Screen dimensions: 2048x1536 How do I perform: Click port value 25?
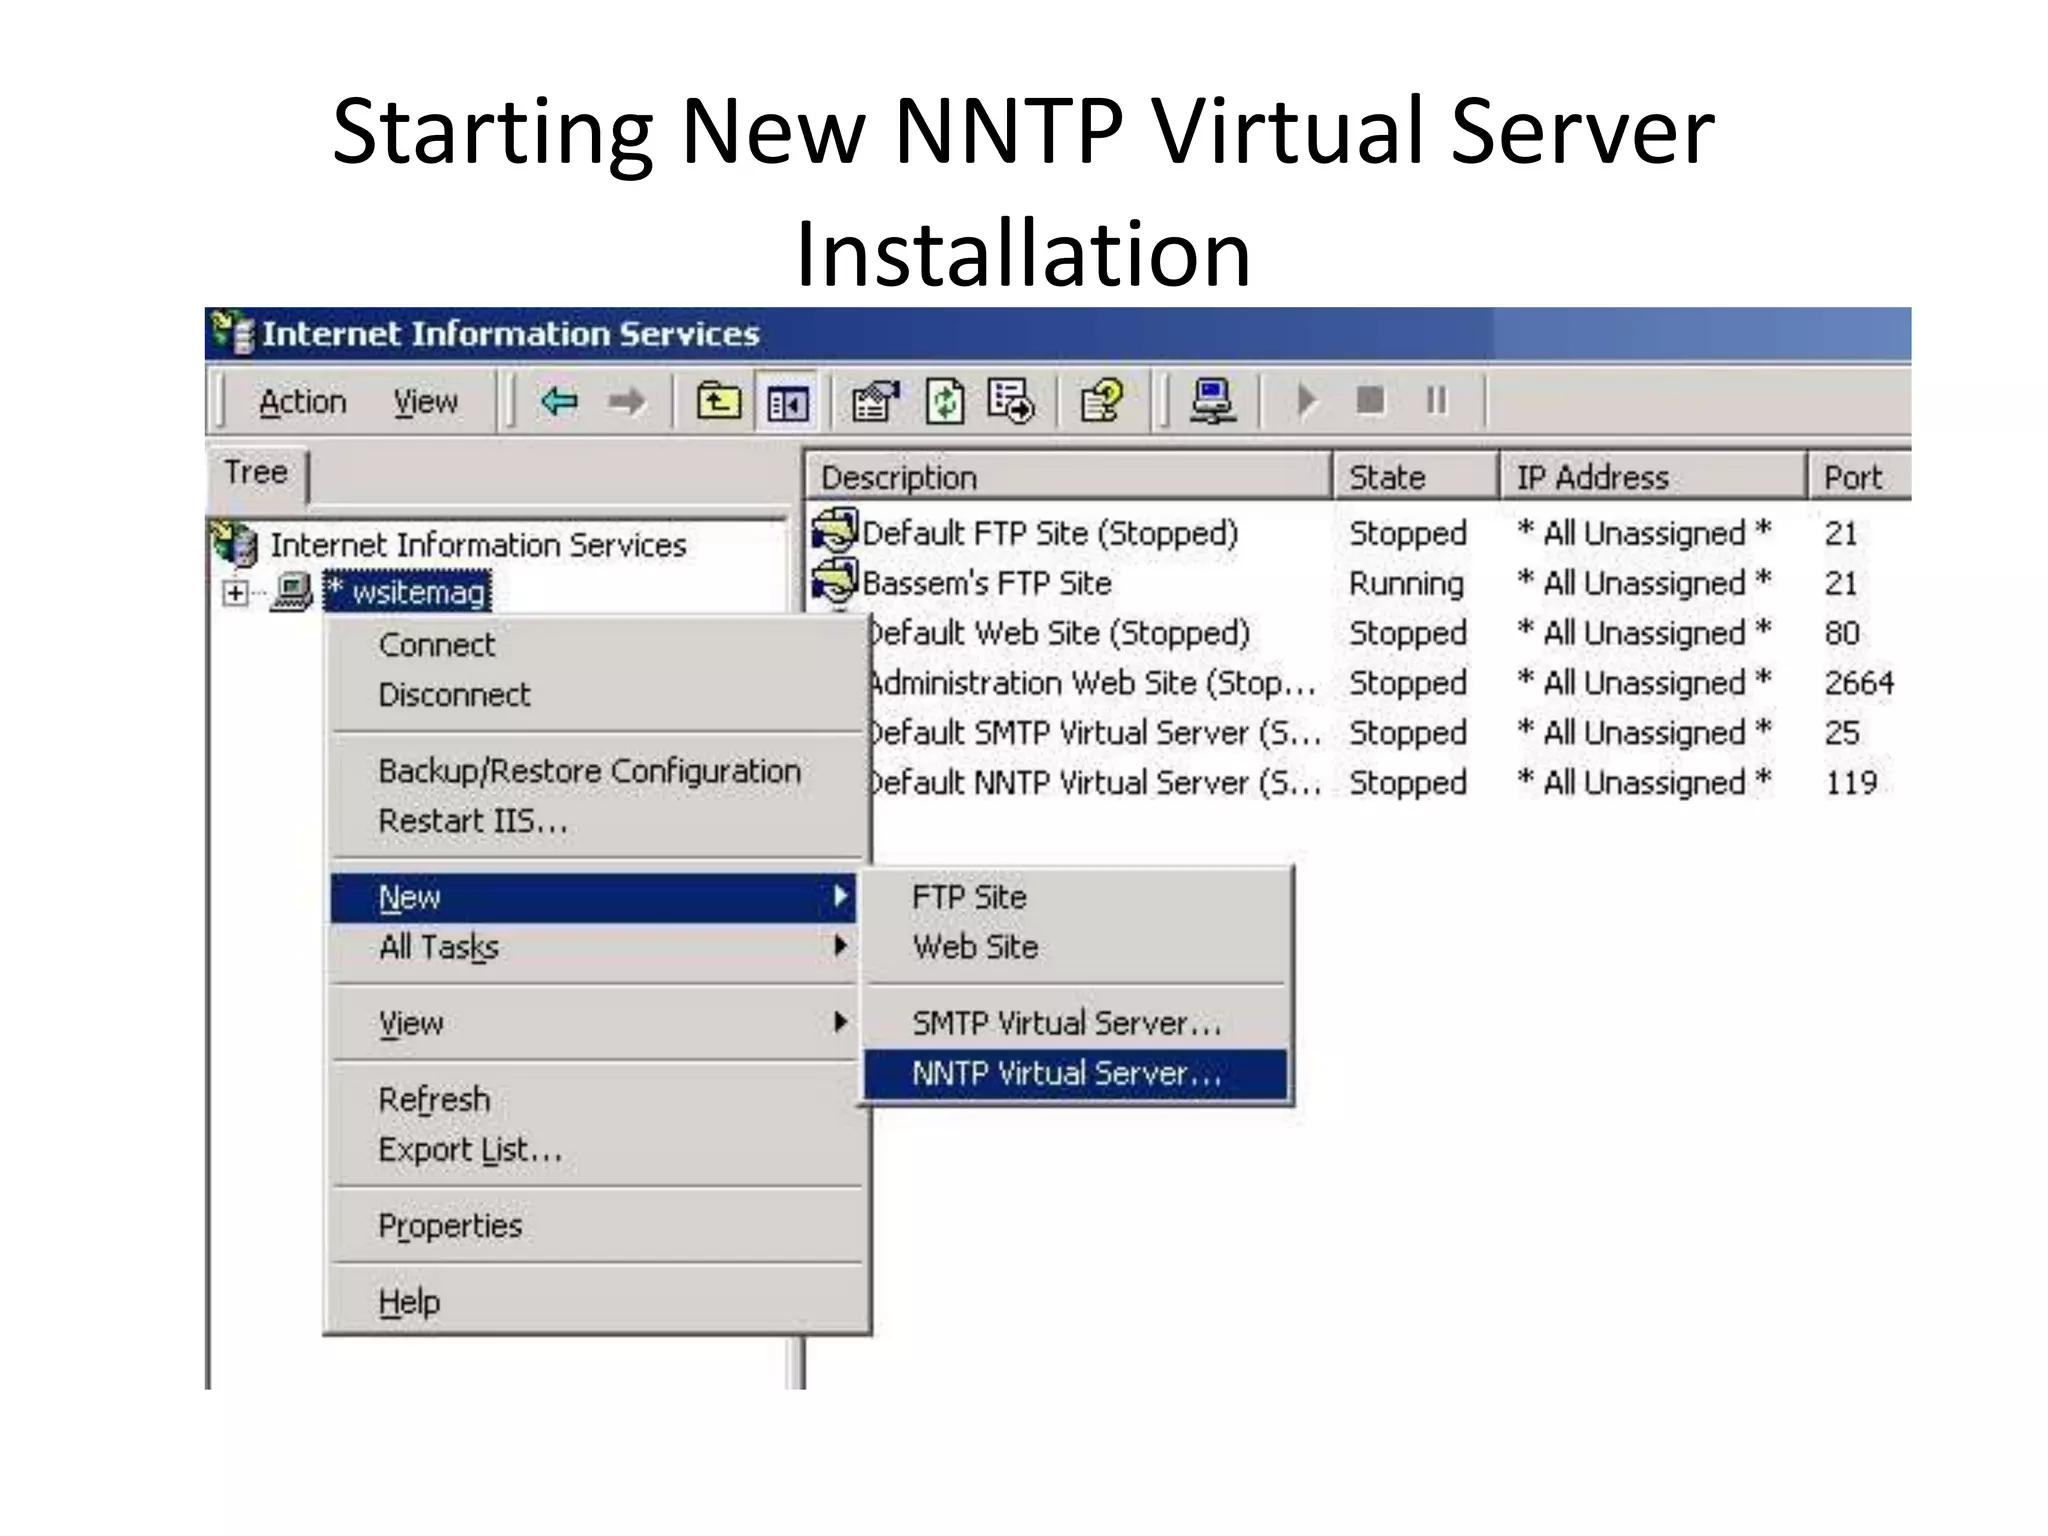1842,733
